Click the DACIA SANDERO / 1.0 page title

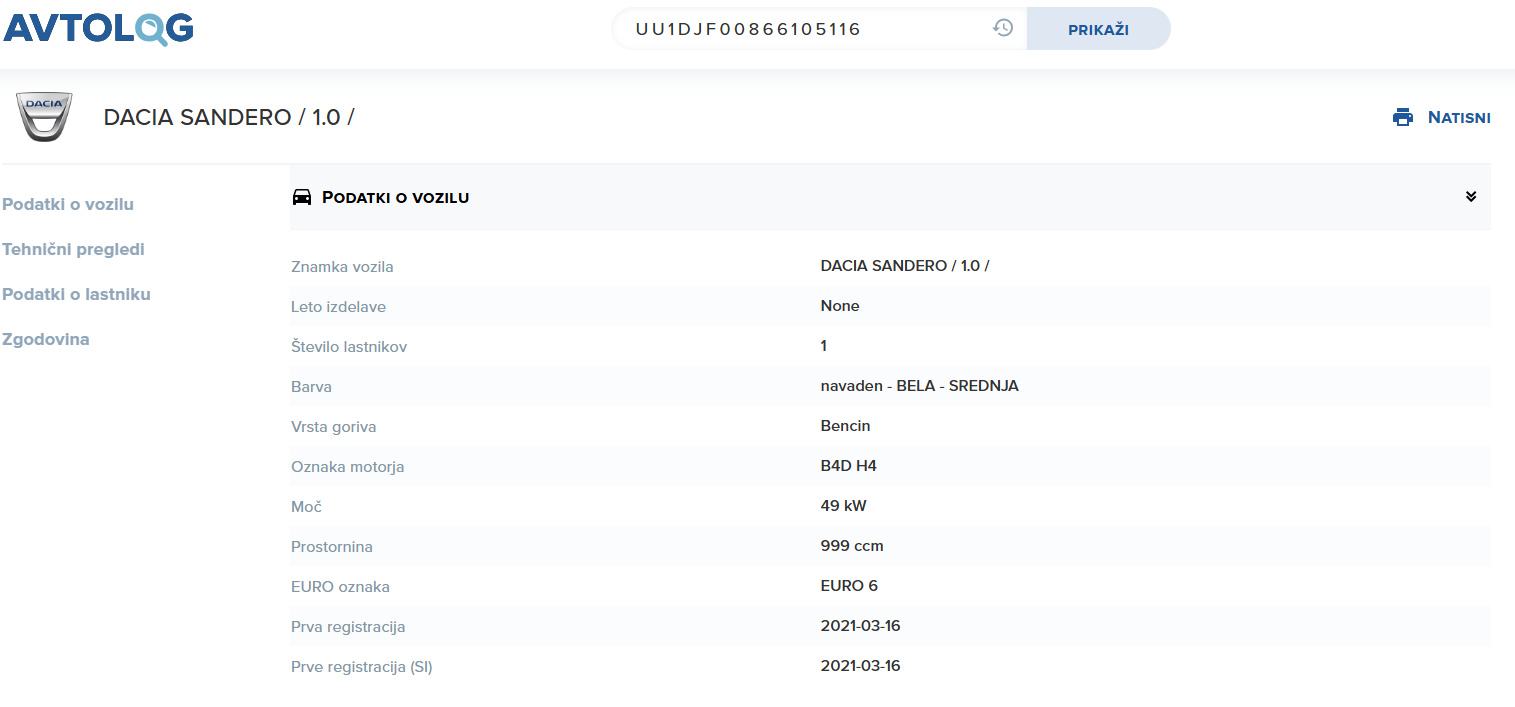pos(229,117)
